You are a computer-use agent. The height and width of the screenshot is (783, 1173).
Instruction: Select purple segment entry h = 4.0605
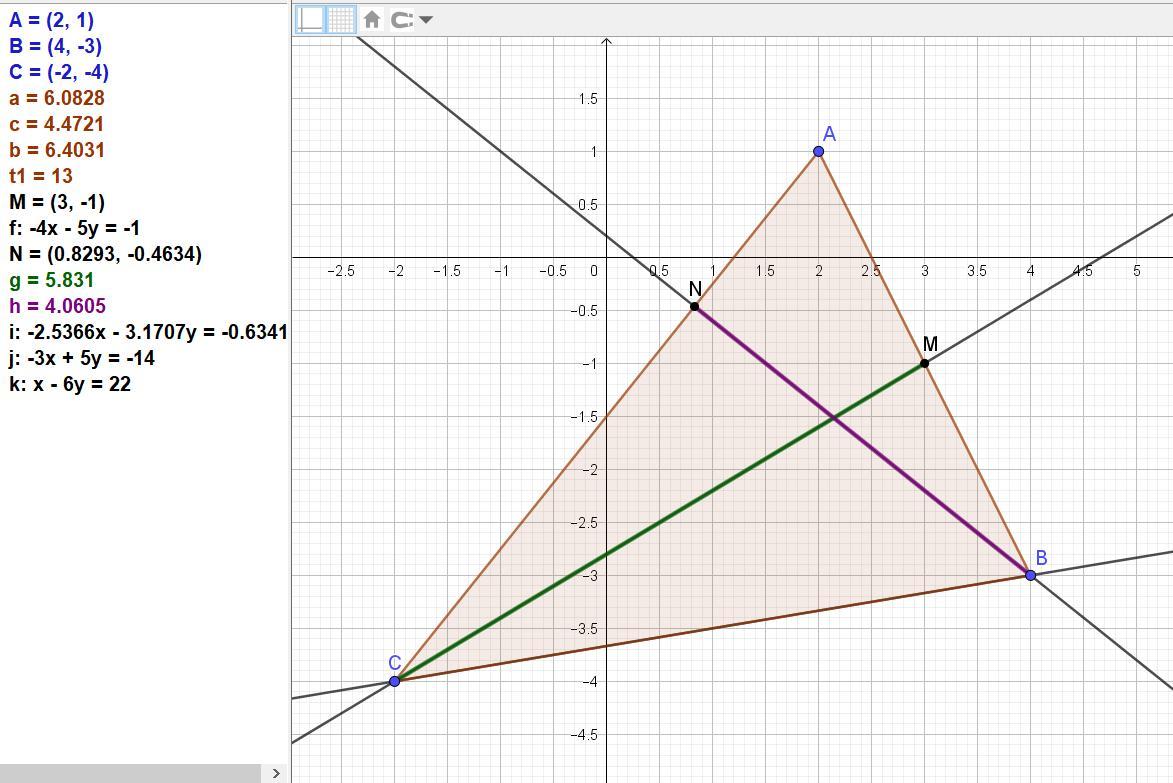[57, 306]
